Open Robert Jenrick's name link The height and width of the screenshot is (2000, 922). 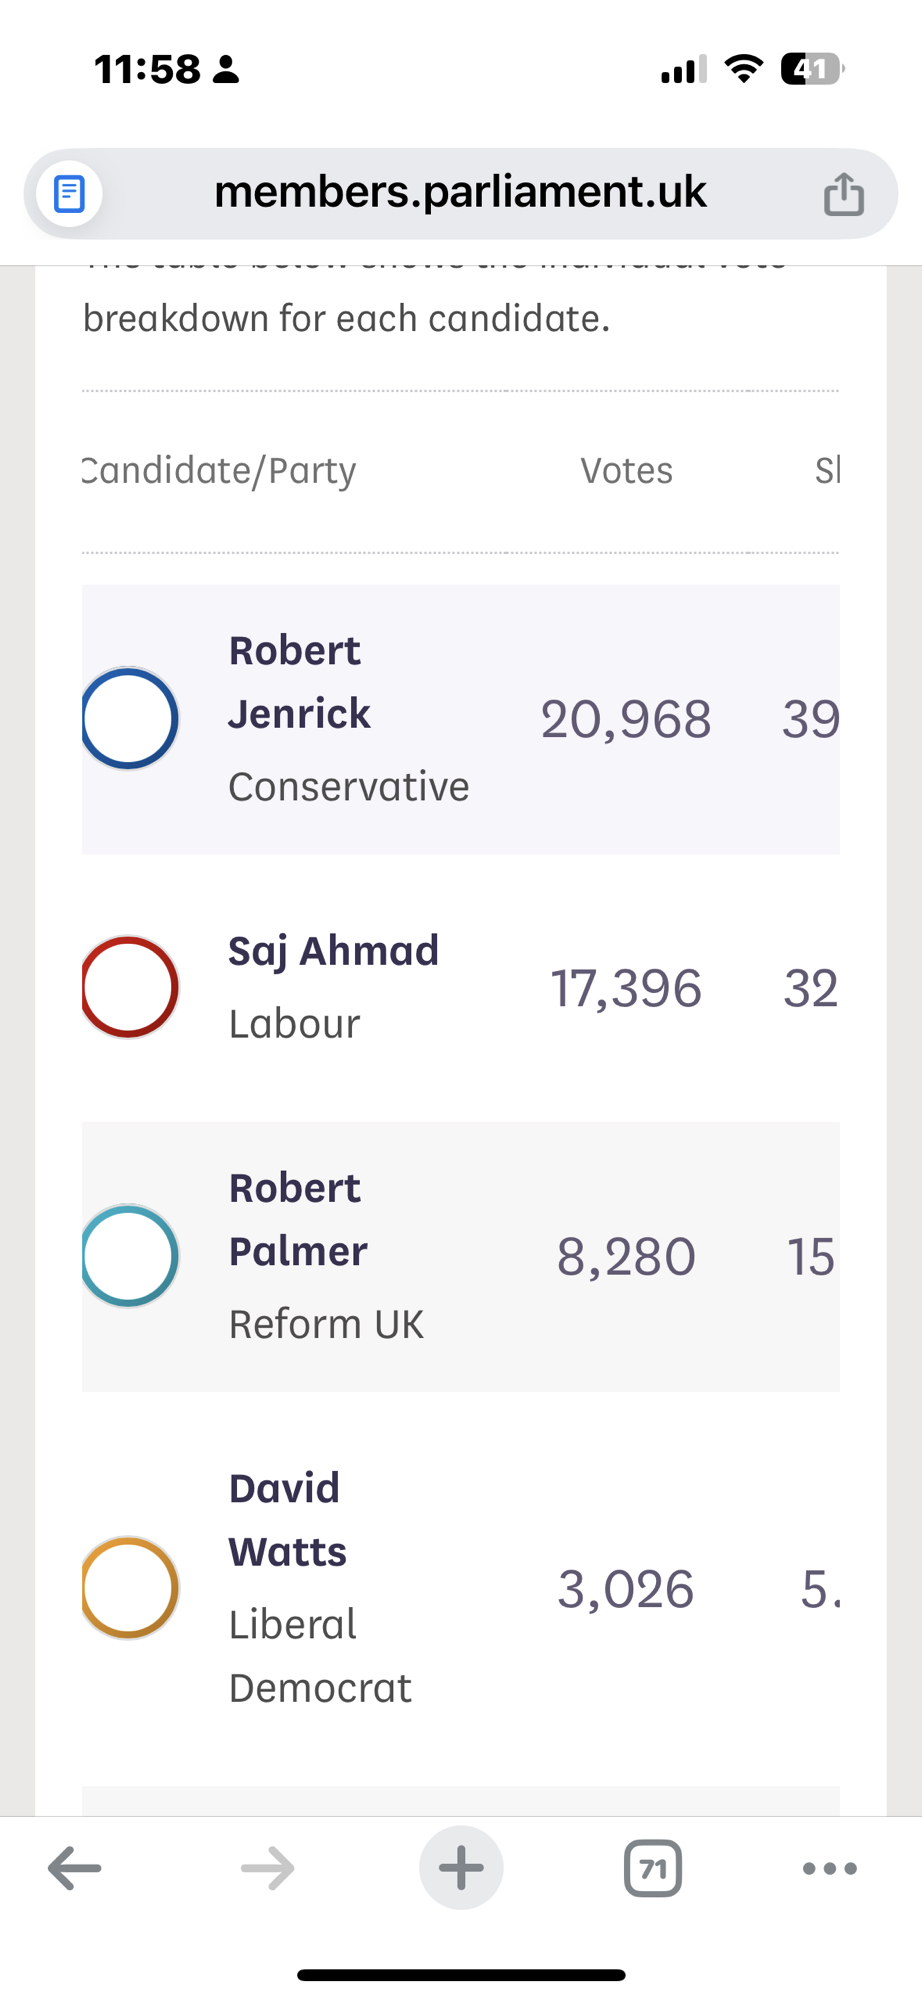tap(298, 682)
